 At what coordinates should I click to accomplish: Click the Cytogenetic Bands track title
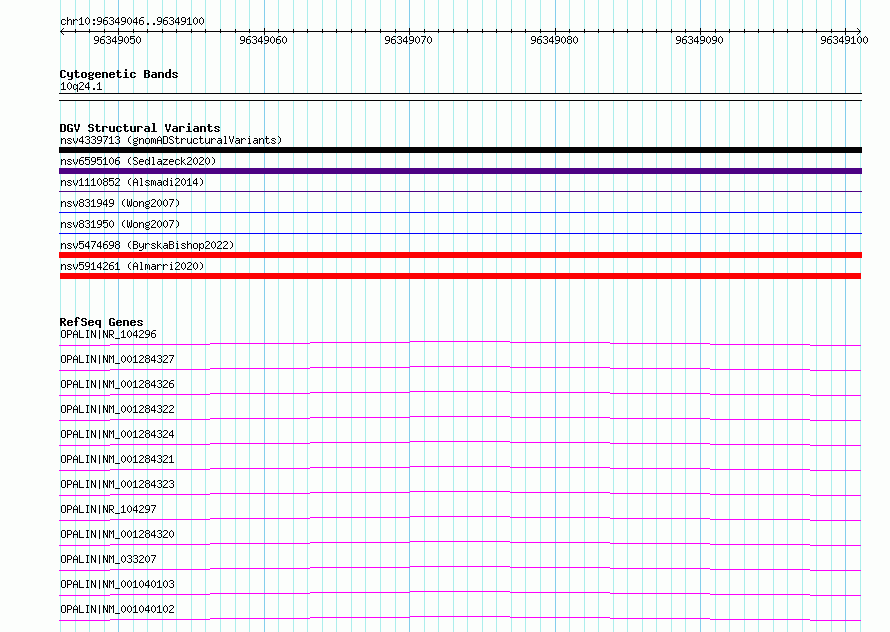point(119,74)
